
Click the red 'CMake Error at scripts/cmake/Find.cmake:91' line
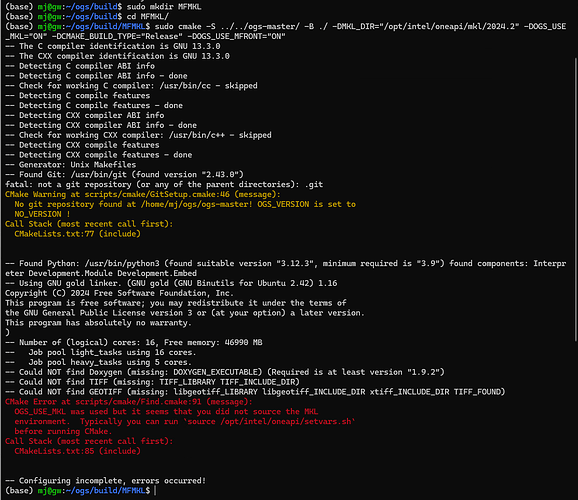[x=129, y=402]
